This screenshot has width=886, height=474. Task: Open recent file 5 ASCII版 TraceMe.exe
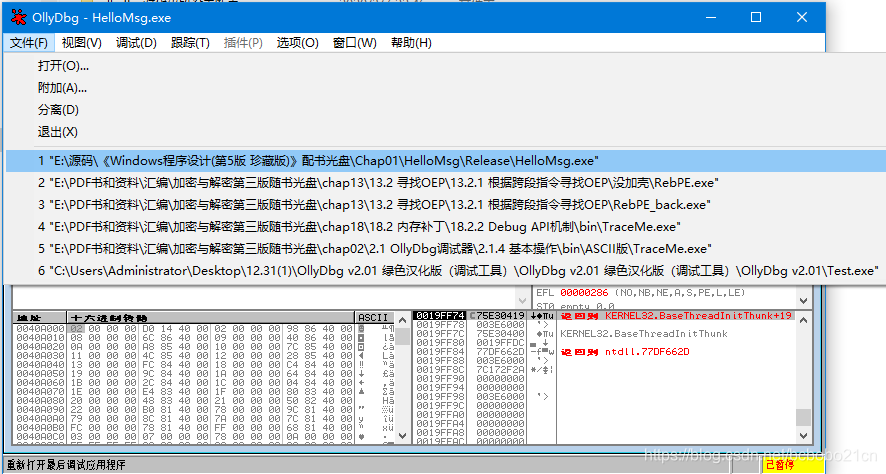[445, 249]
